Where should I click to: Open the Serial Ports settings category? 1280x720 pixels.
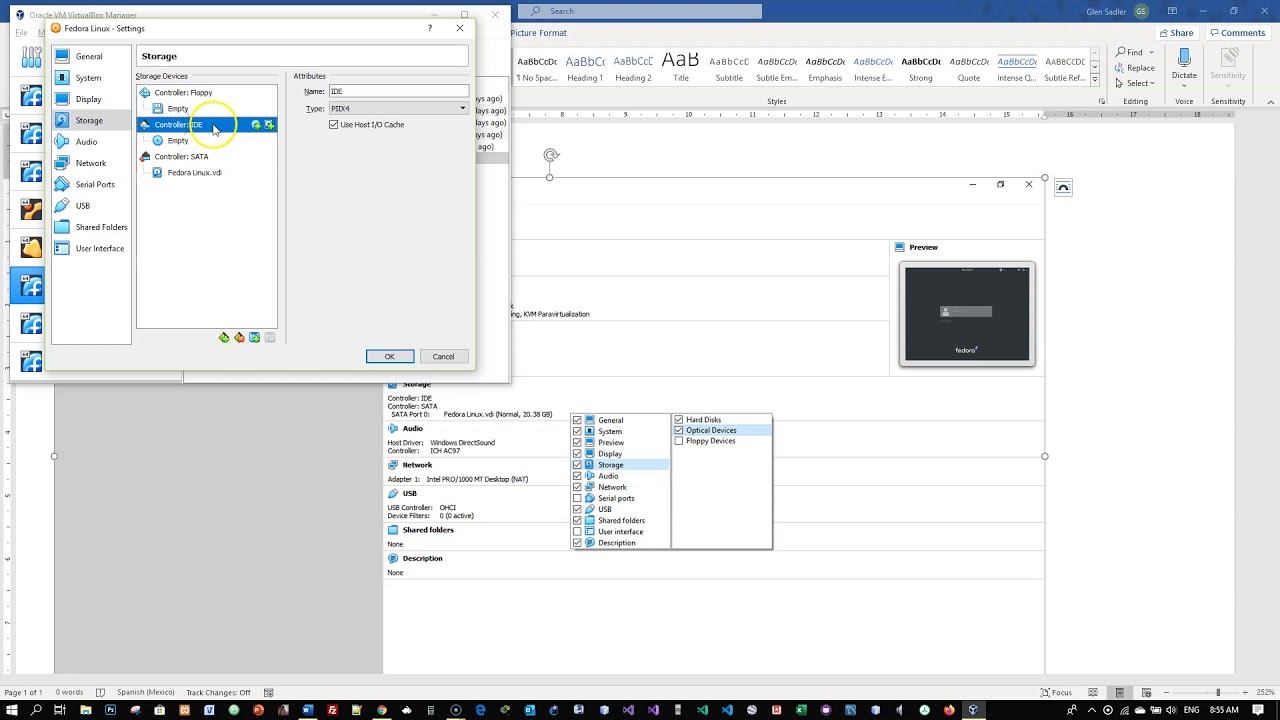[x=91, y=184]
